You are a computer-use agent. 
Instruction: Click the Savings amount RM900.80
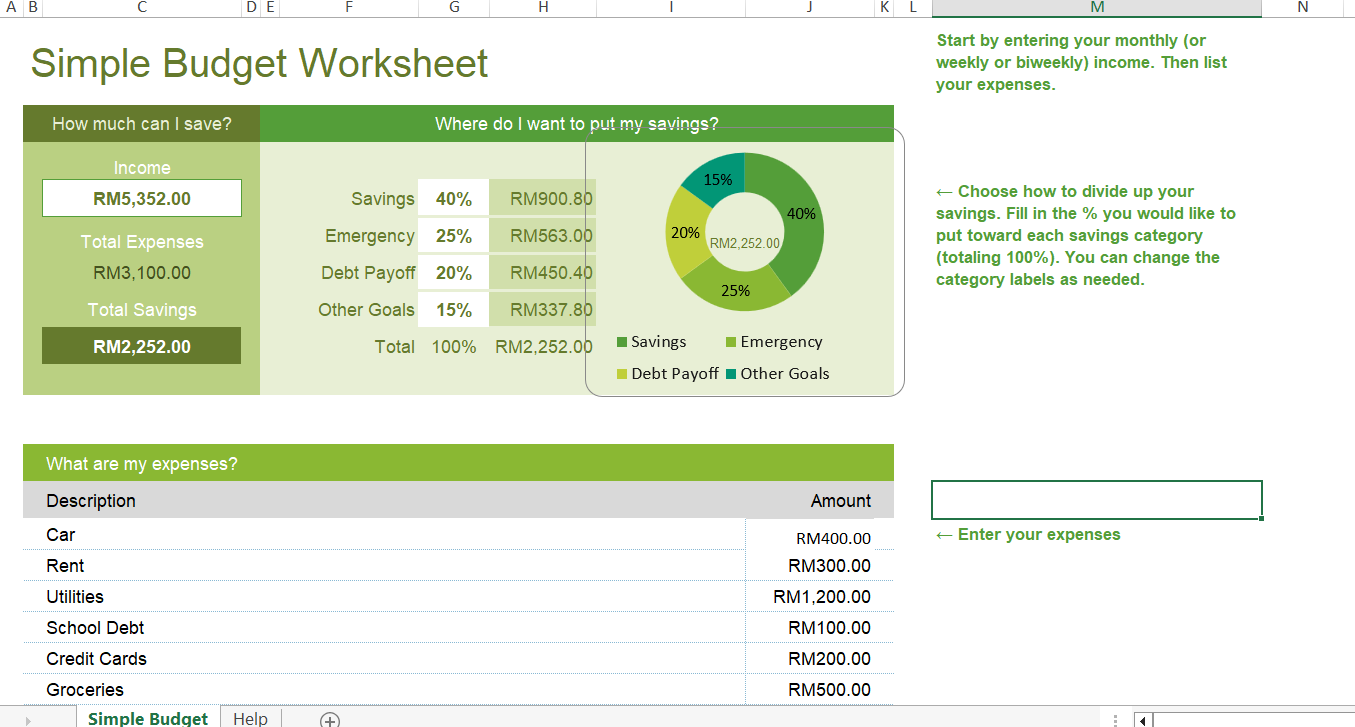point(543,199)
